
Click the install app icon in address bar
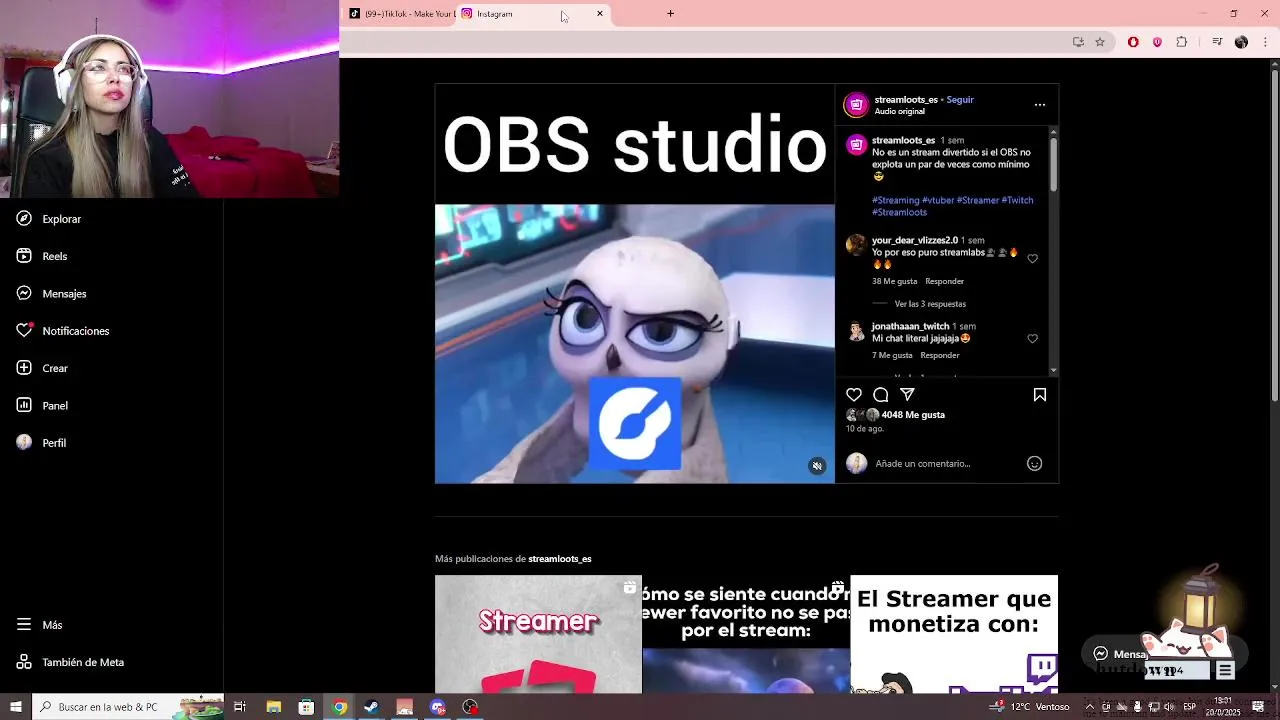[x=1078, y=42]
